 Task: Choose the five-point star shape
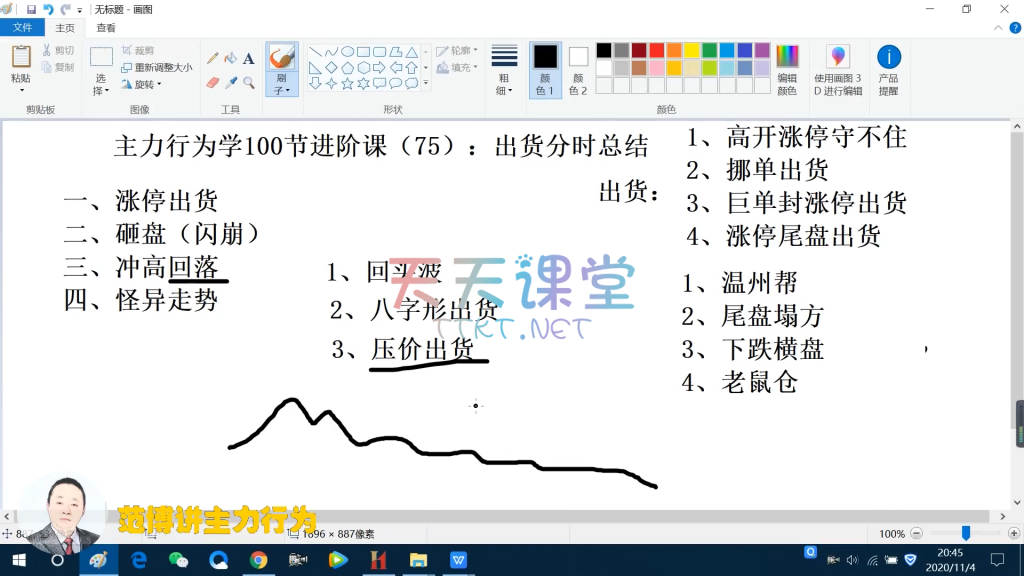click(347, 84)
